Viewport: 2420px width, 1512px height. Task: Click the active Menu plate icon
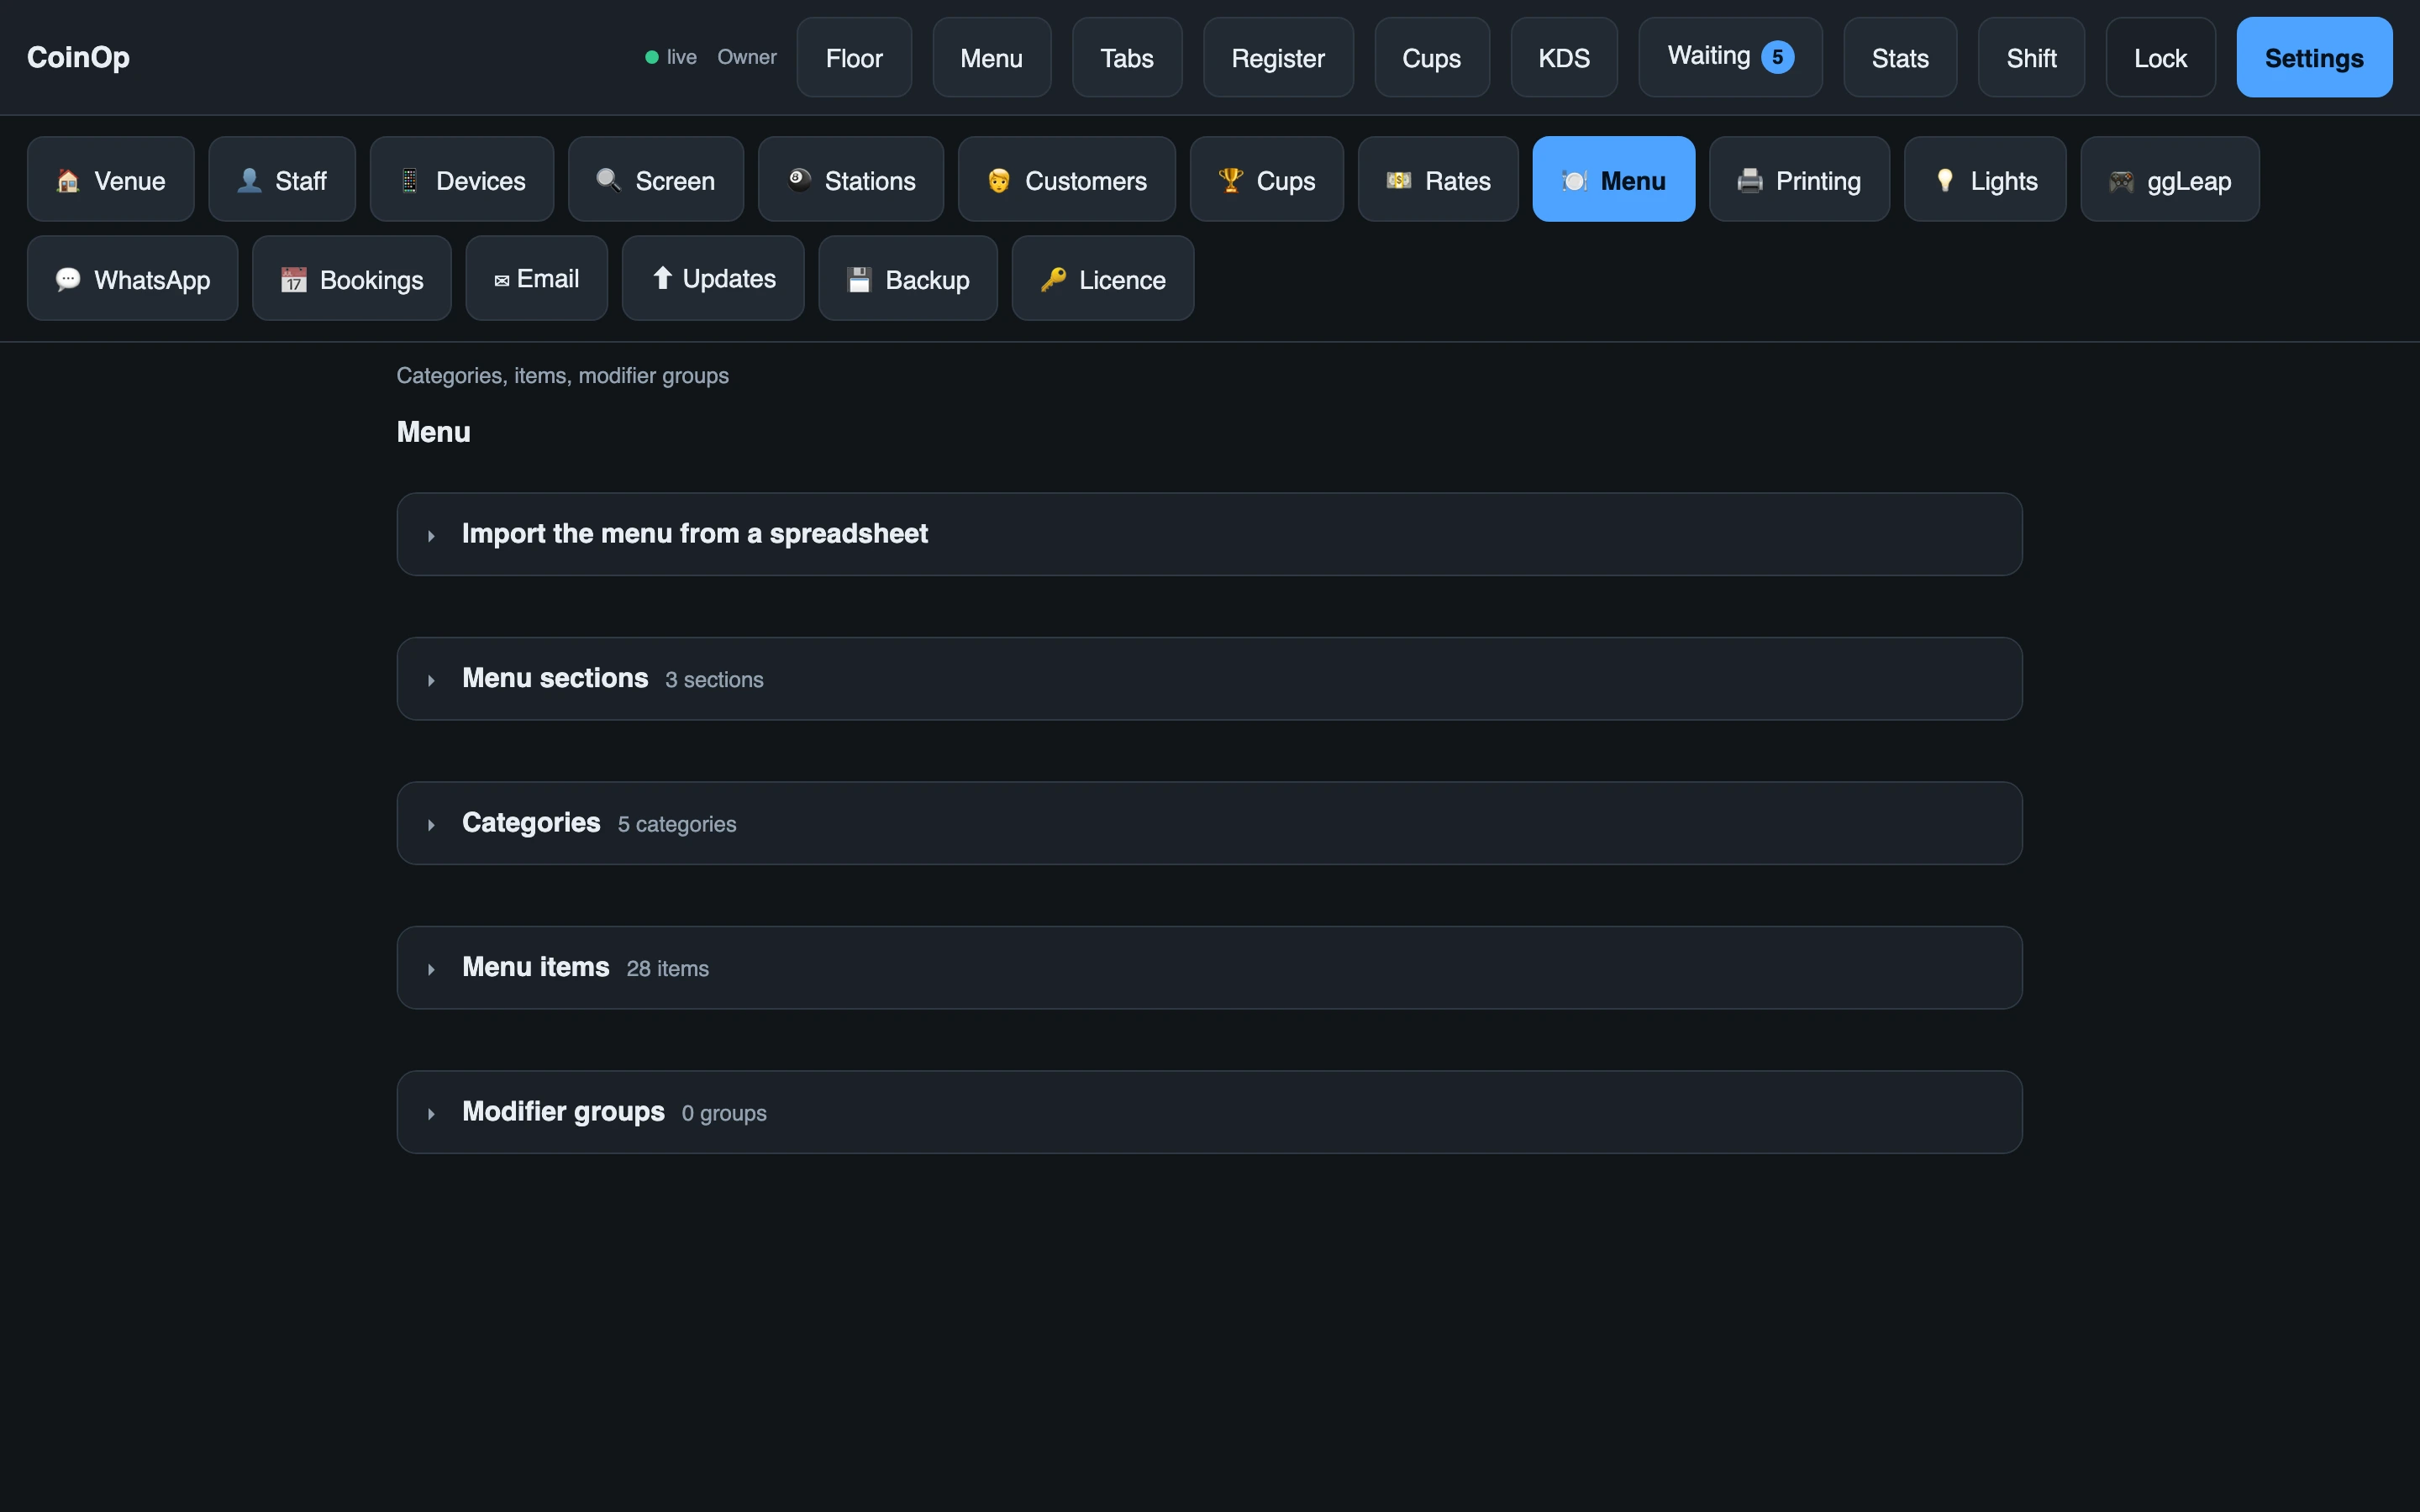(x=1574, y=180)
